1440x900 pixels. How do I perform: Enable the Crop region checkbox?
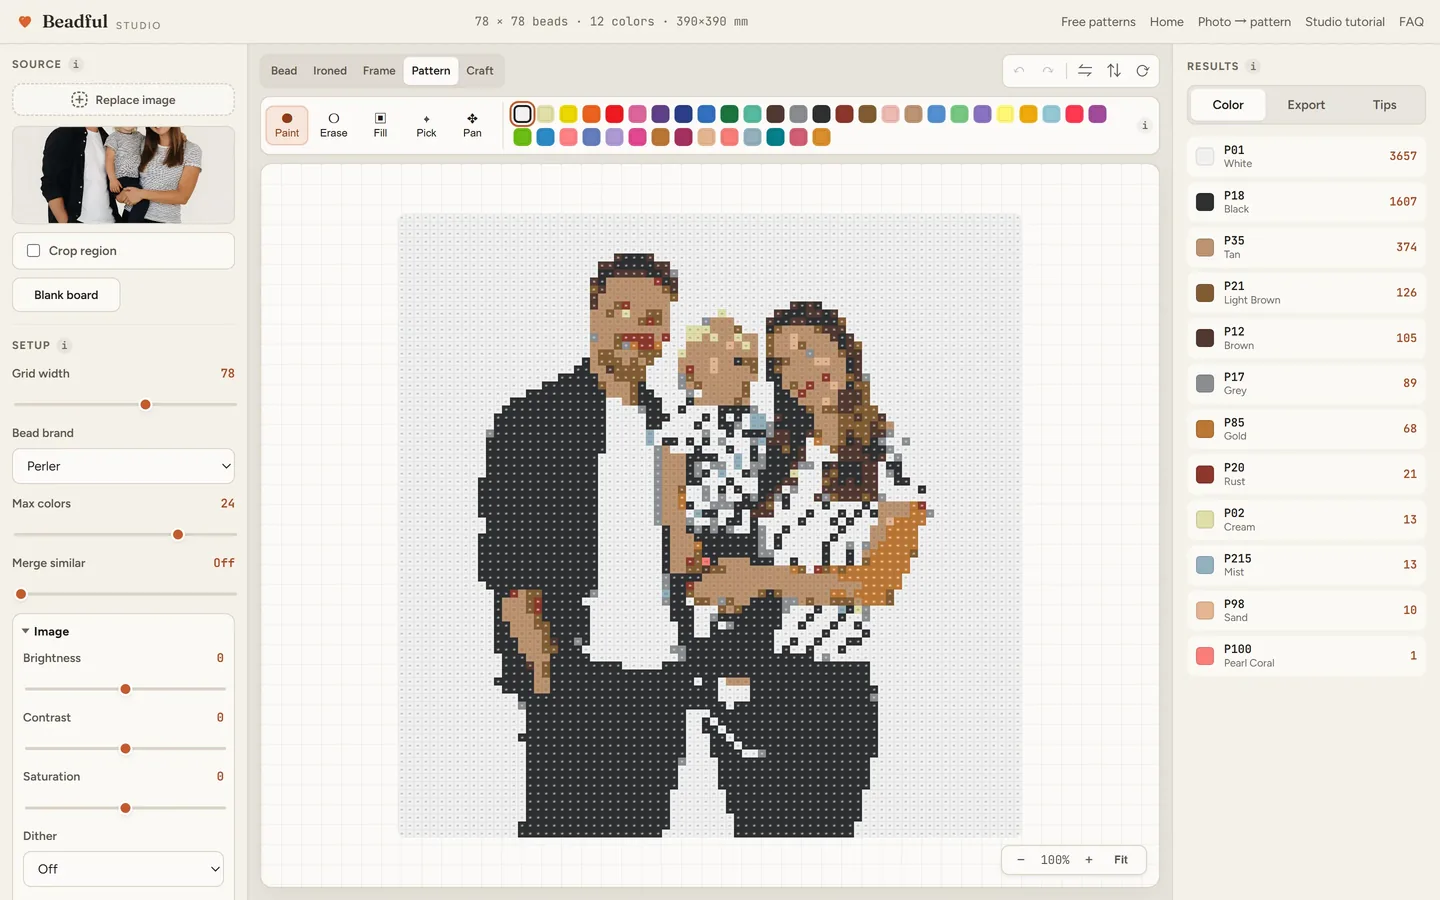point(34,251)
